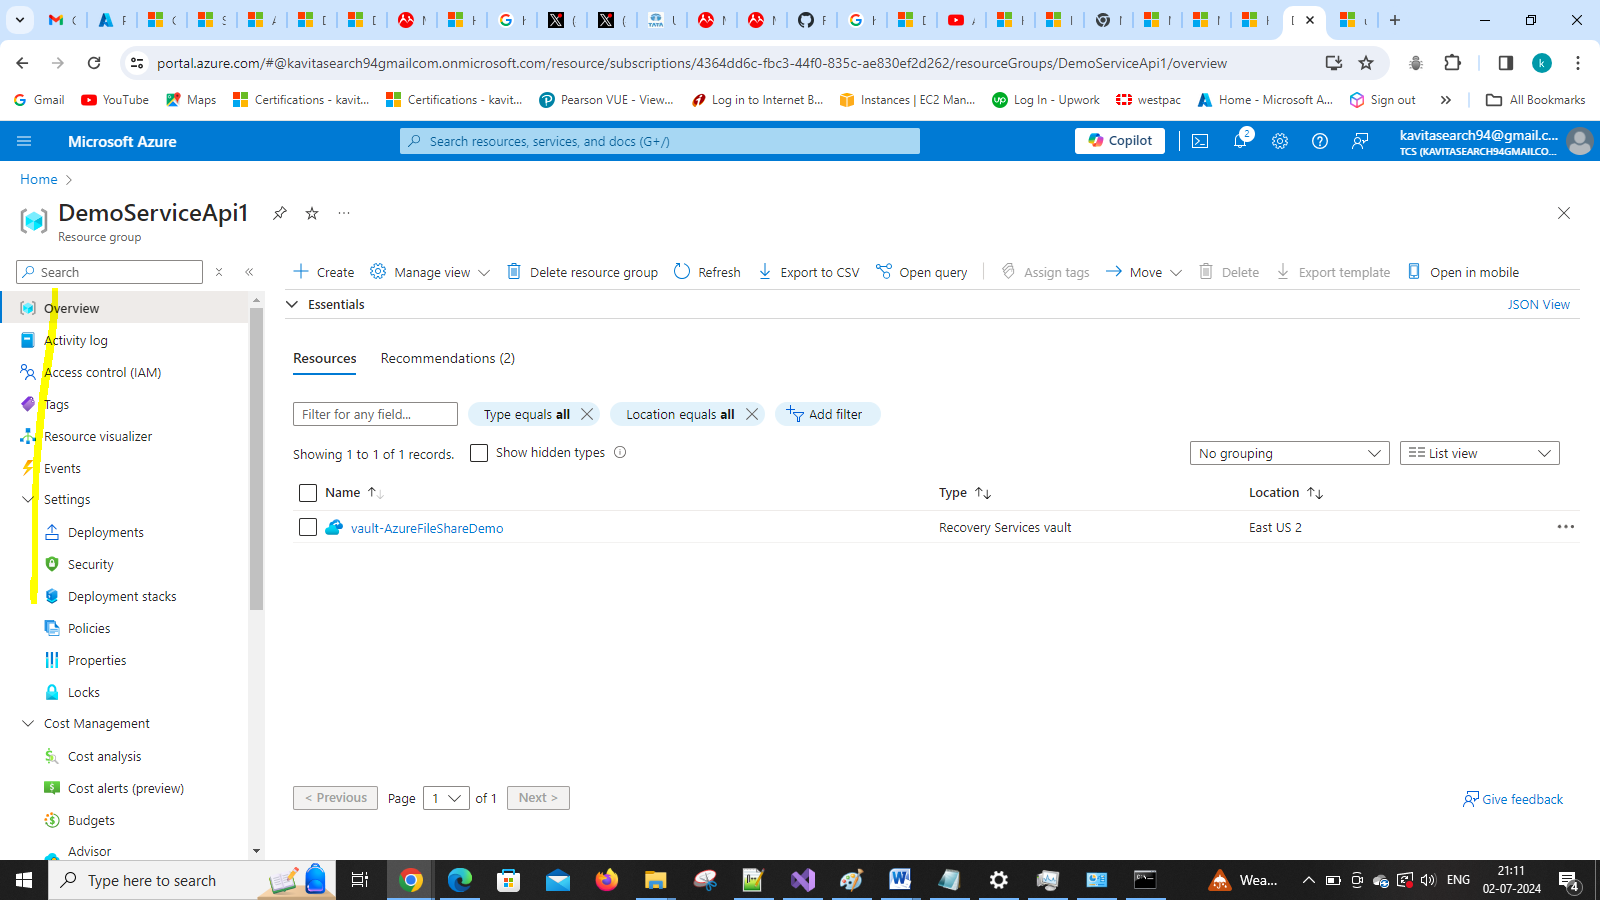Open File Explorer from the taskbar
The width and height of the screenshot is (1600, 900).
[x=655, y=880]
